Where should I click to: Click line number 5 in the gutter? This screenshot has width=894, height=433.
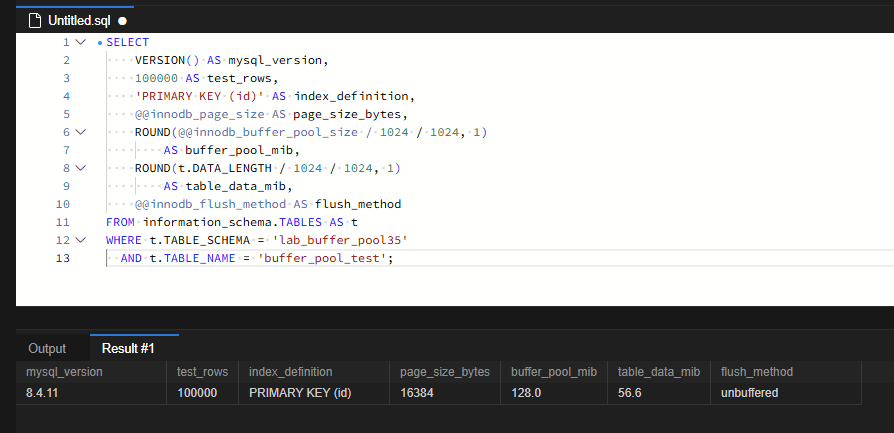pos(67,114)
